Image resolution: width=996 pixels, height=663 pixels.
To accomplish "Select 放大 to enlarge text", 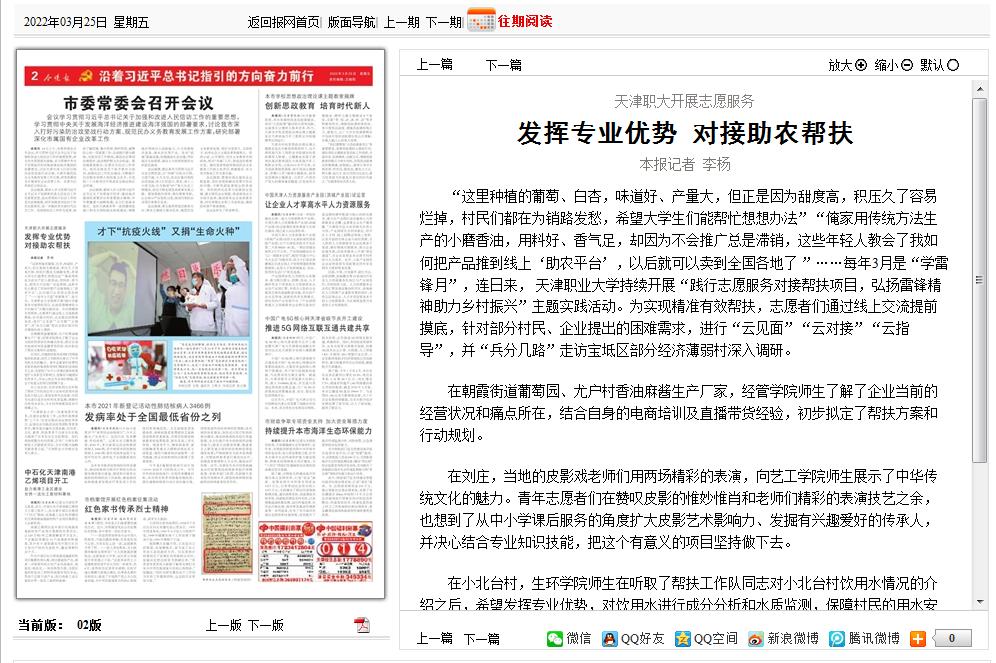I will click(x=847, y=65).
